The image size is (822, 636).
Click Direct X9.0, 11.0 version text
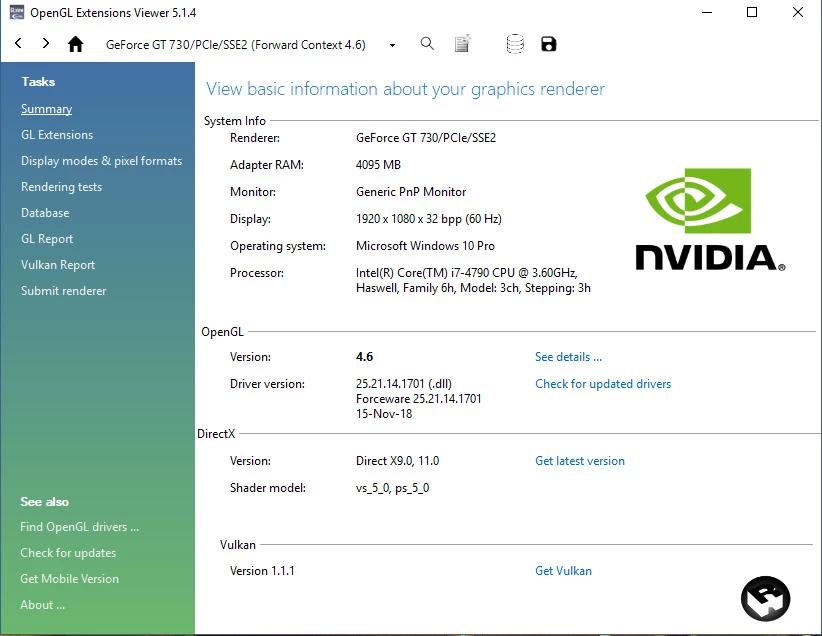tap(397, 461)
